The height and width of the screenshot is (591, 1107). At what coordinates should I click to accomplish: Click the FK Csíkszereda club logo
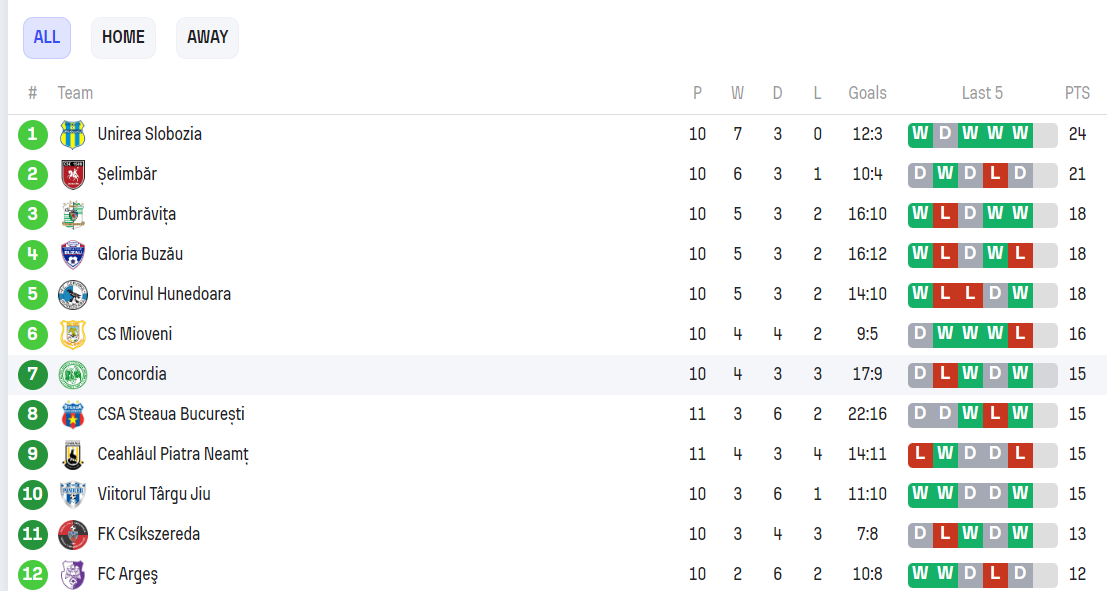click(x=73, y=534)
